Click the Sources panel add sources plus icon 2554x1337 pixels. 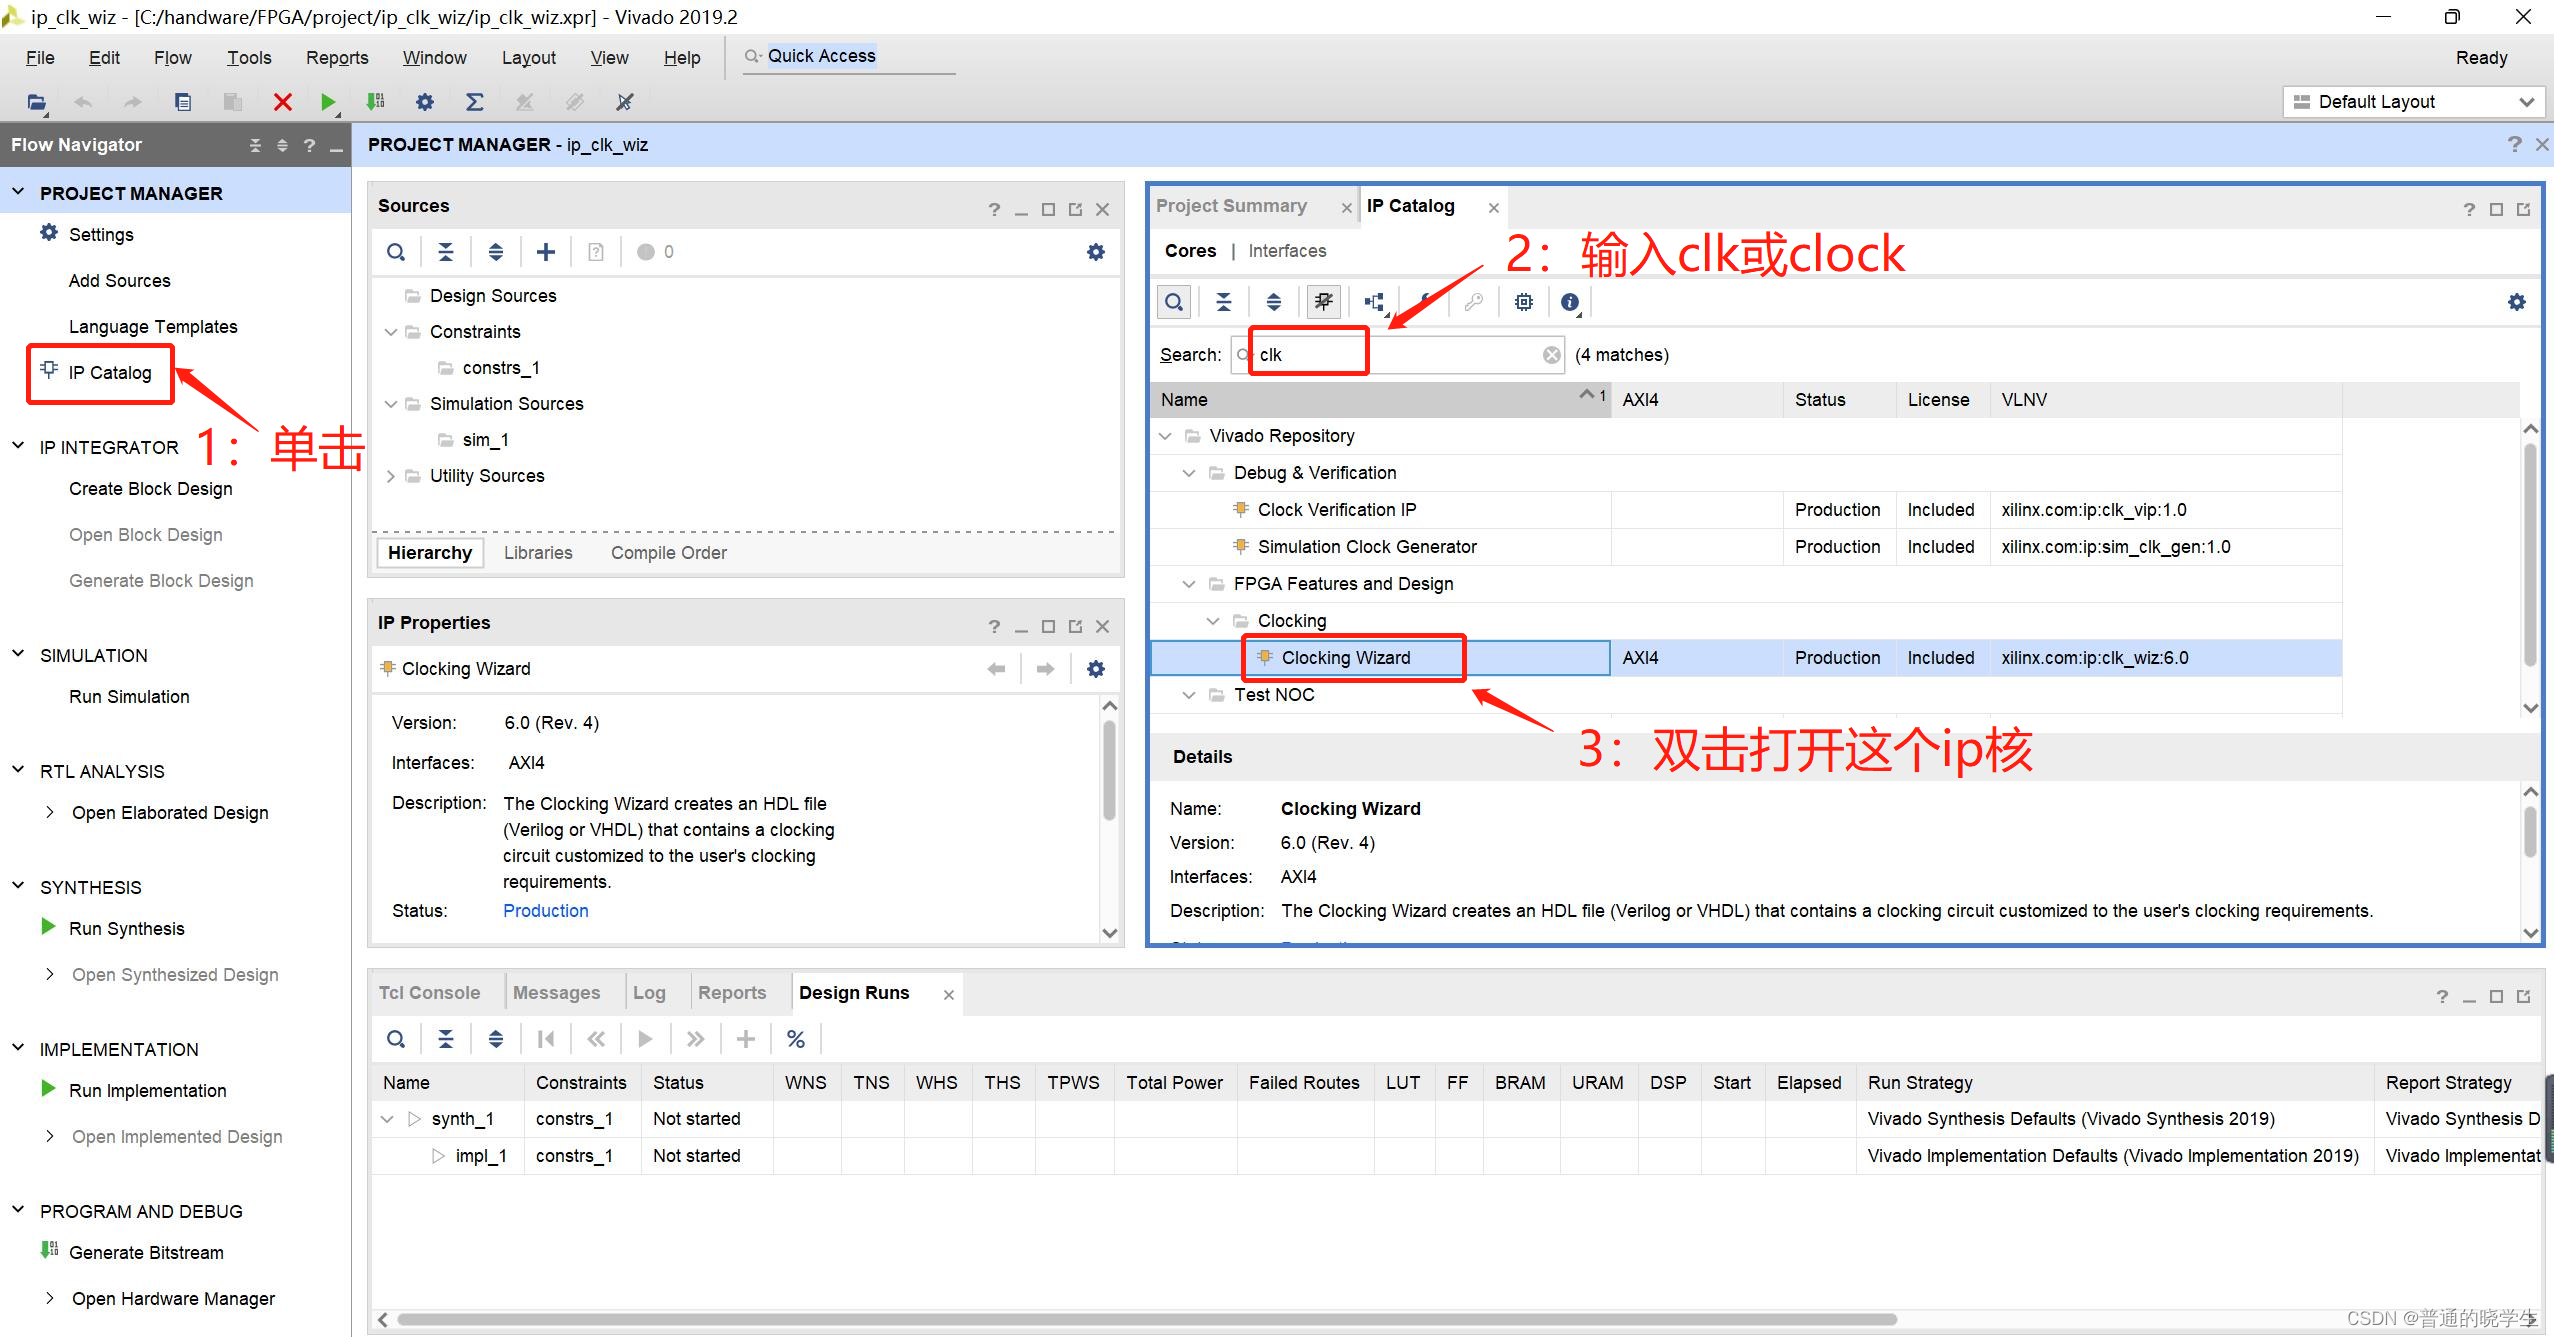[546, 252]
